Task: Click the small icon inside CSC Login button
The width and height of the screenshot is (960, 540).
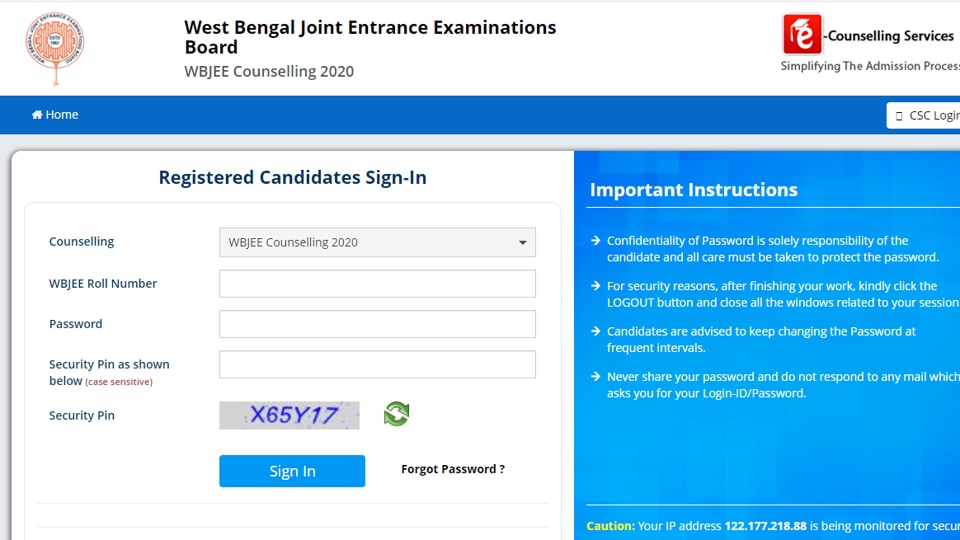Action: point(899,116)
